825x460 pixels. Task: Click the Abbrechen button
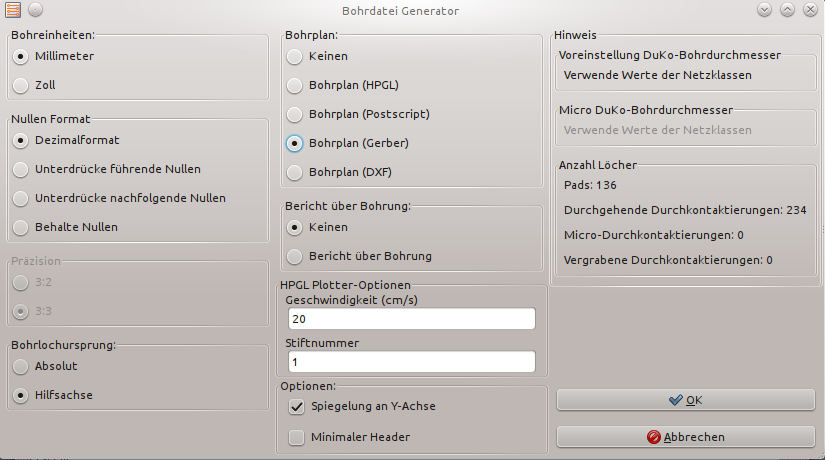coord(686,437)
